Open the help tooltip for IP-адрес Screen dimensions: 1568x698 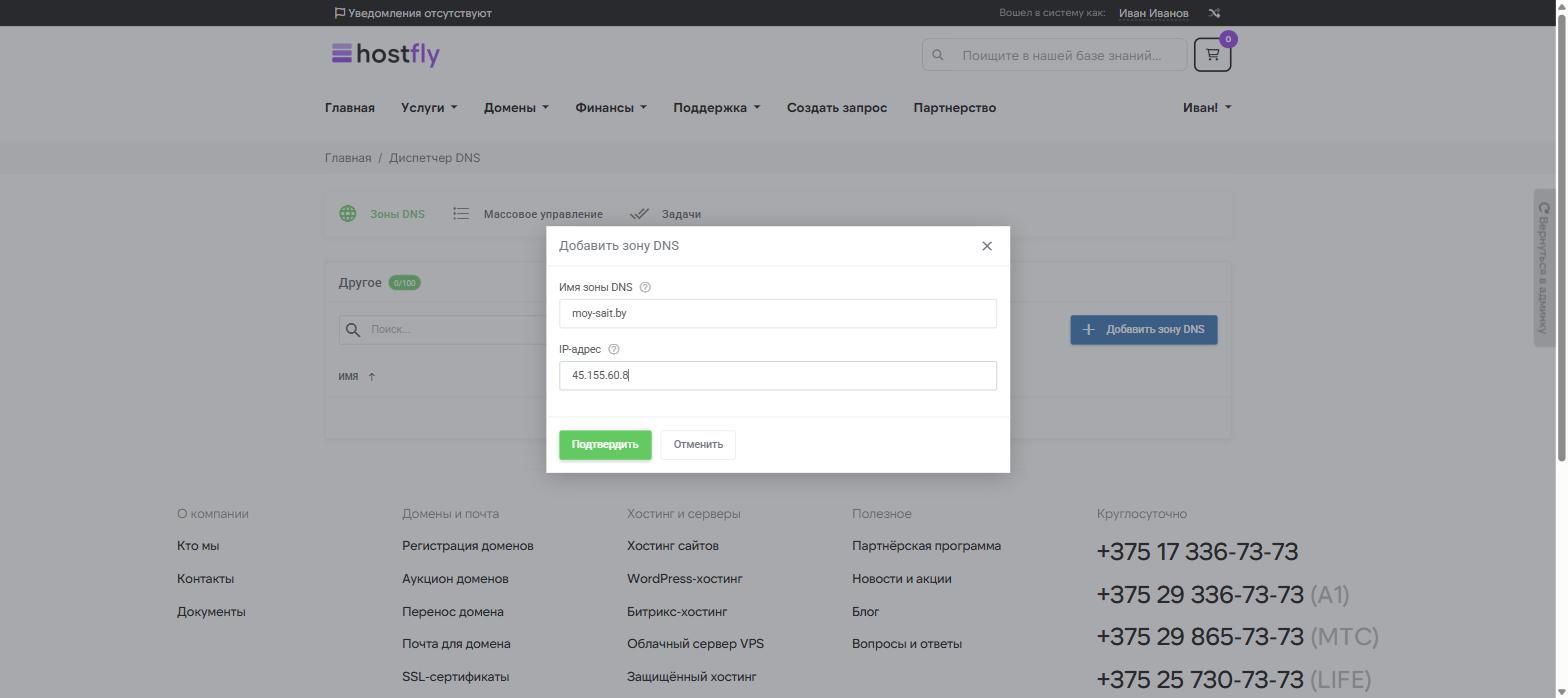[614, 349]
